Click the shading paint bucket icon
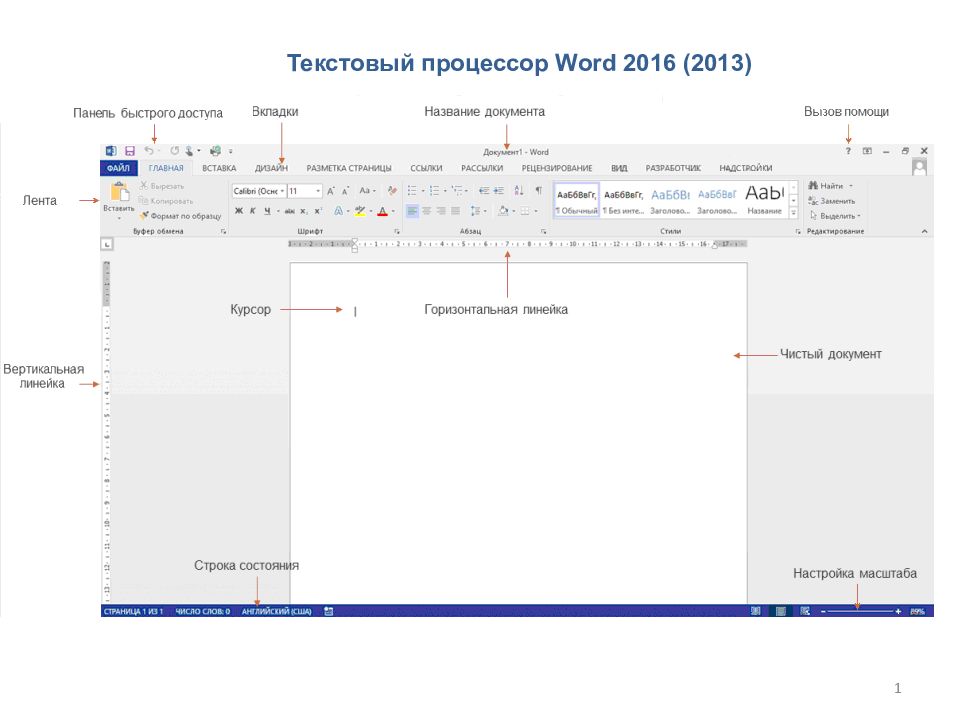Screen dimensions: 960x720 [503, 211]
